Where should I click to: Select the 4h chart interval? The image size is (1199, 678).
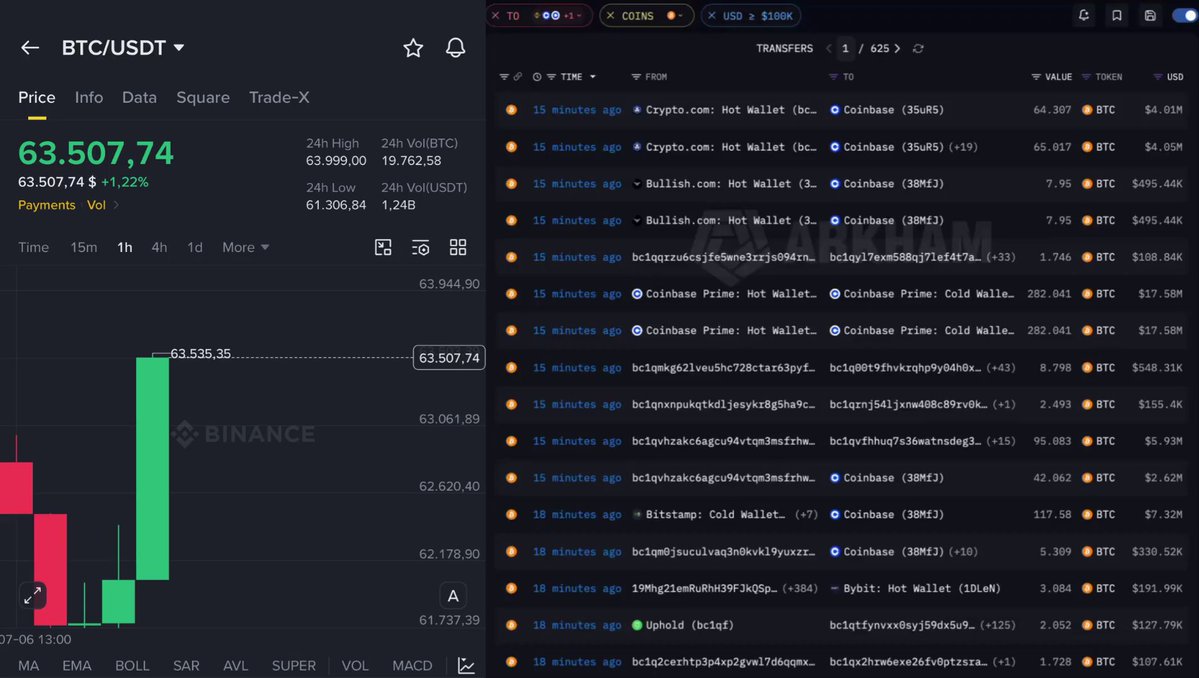point(159,248)
